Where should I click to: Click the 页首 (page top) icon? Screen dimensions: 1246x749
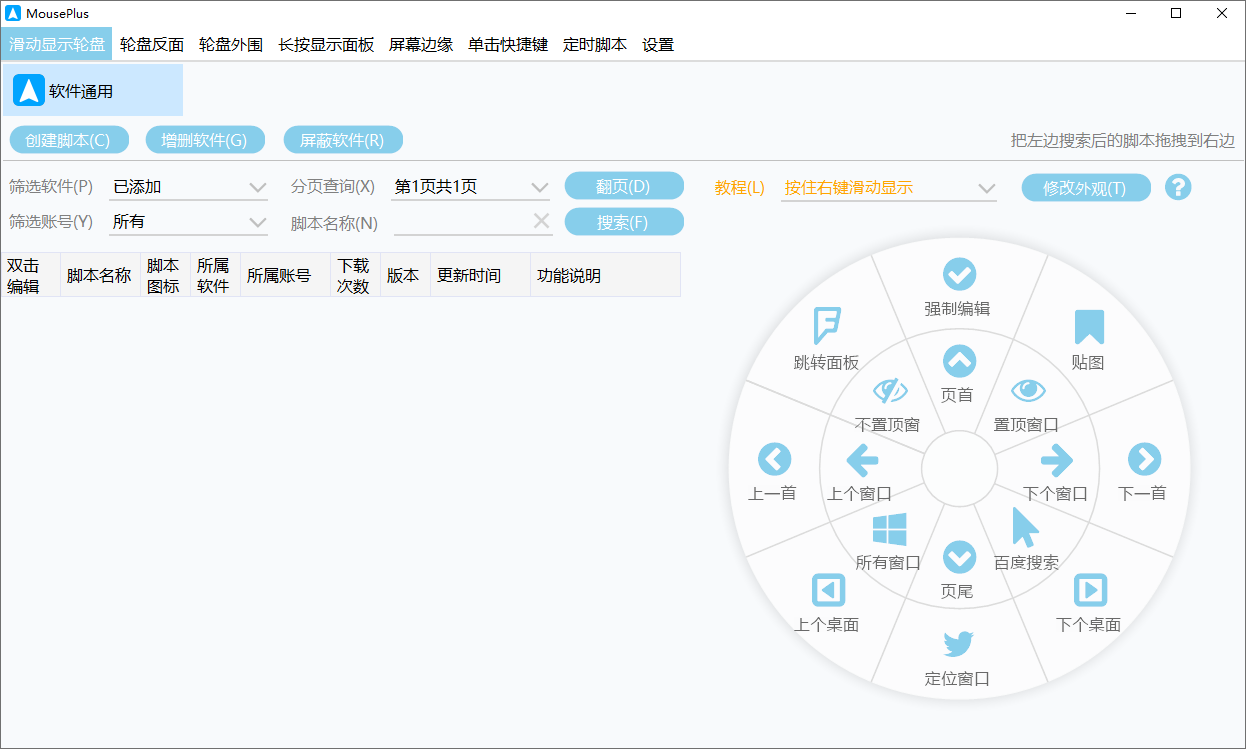click(958, 361)
